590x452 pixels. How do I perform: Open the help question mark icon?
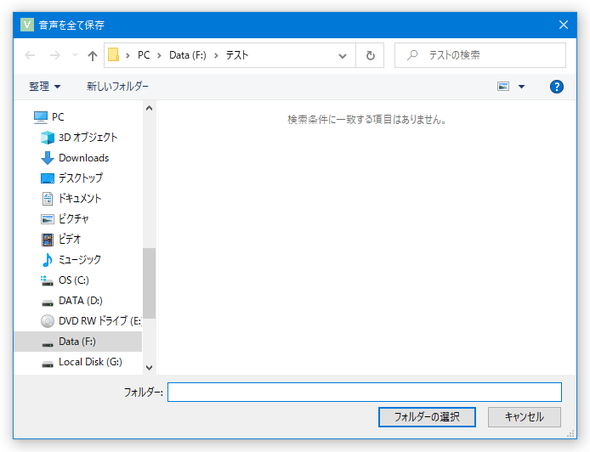click(x=557, y=87)
